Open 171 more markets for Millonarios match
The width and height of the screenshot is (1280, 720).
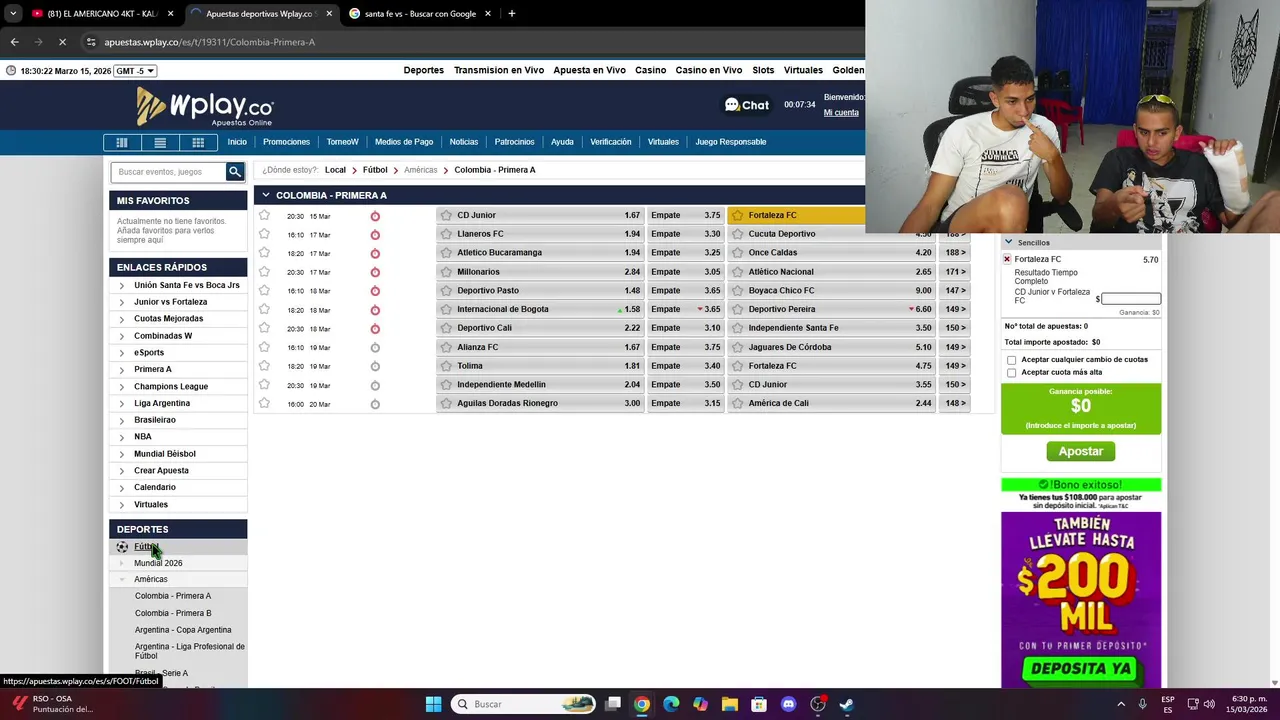point(955,272)
